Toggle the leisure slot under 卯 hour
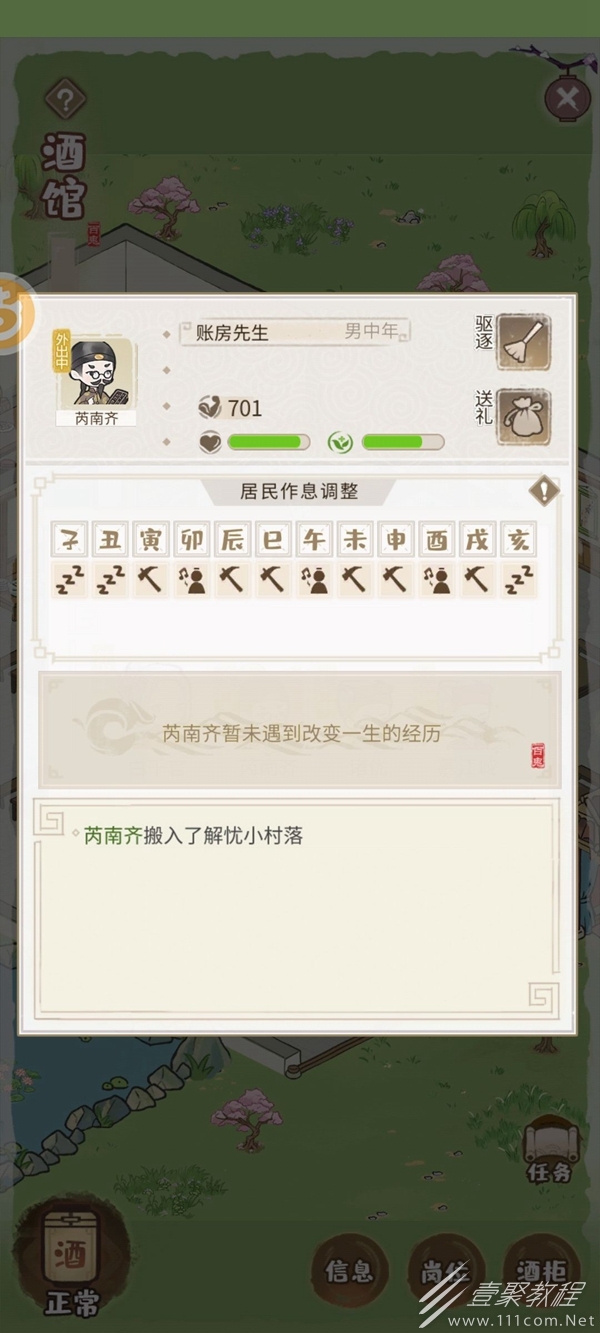 pos(192,579)
